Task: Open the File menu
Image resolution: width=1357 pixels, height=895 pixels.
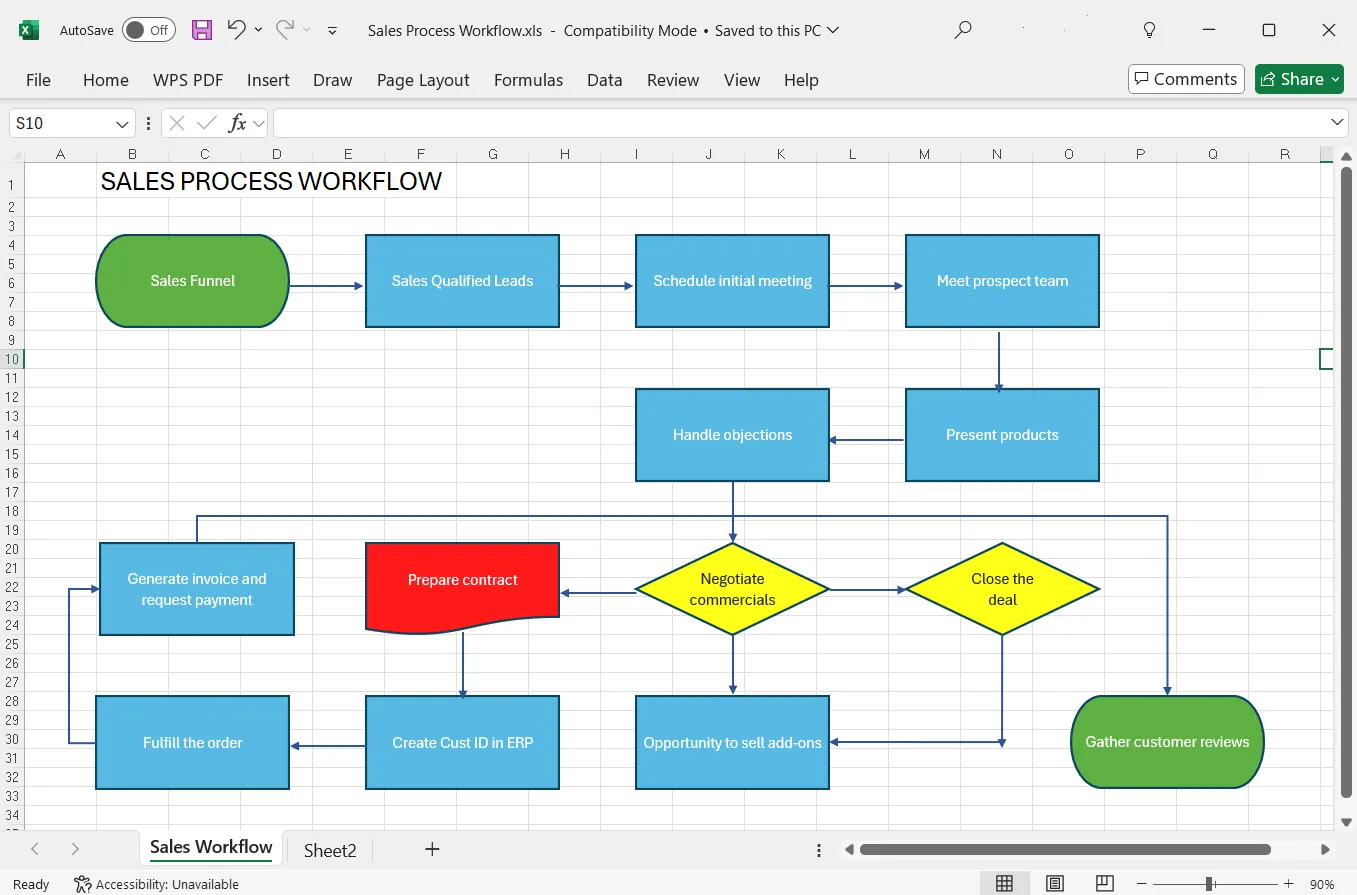Action: point(38,80)
